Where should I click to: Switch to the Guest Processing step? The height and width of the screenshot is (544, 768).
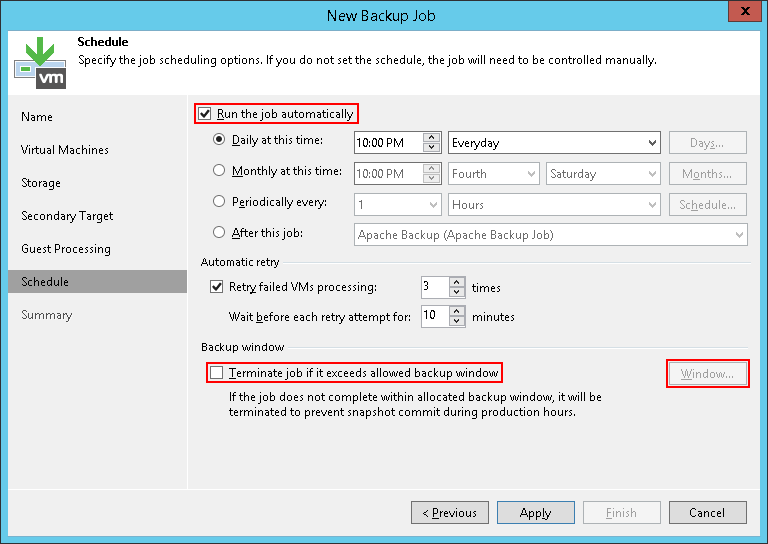[x=66, y=249]
